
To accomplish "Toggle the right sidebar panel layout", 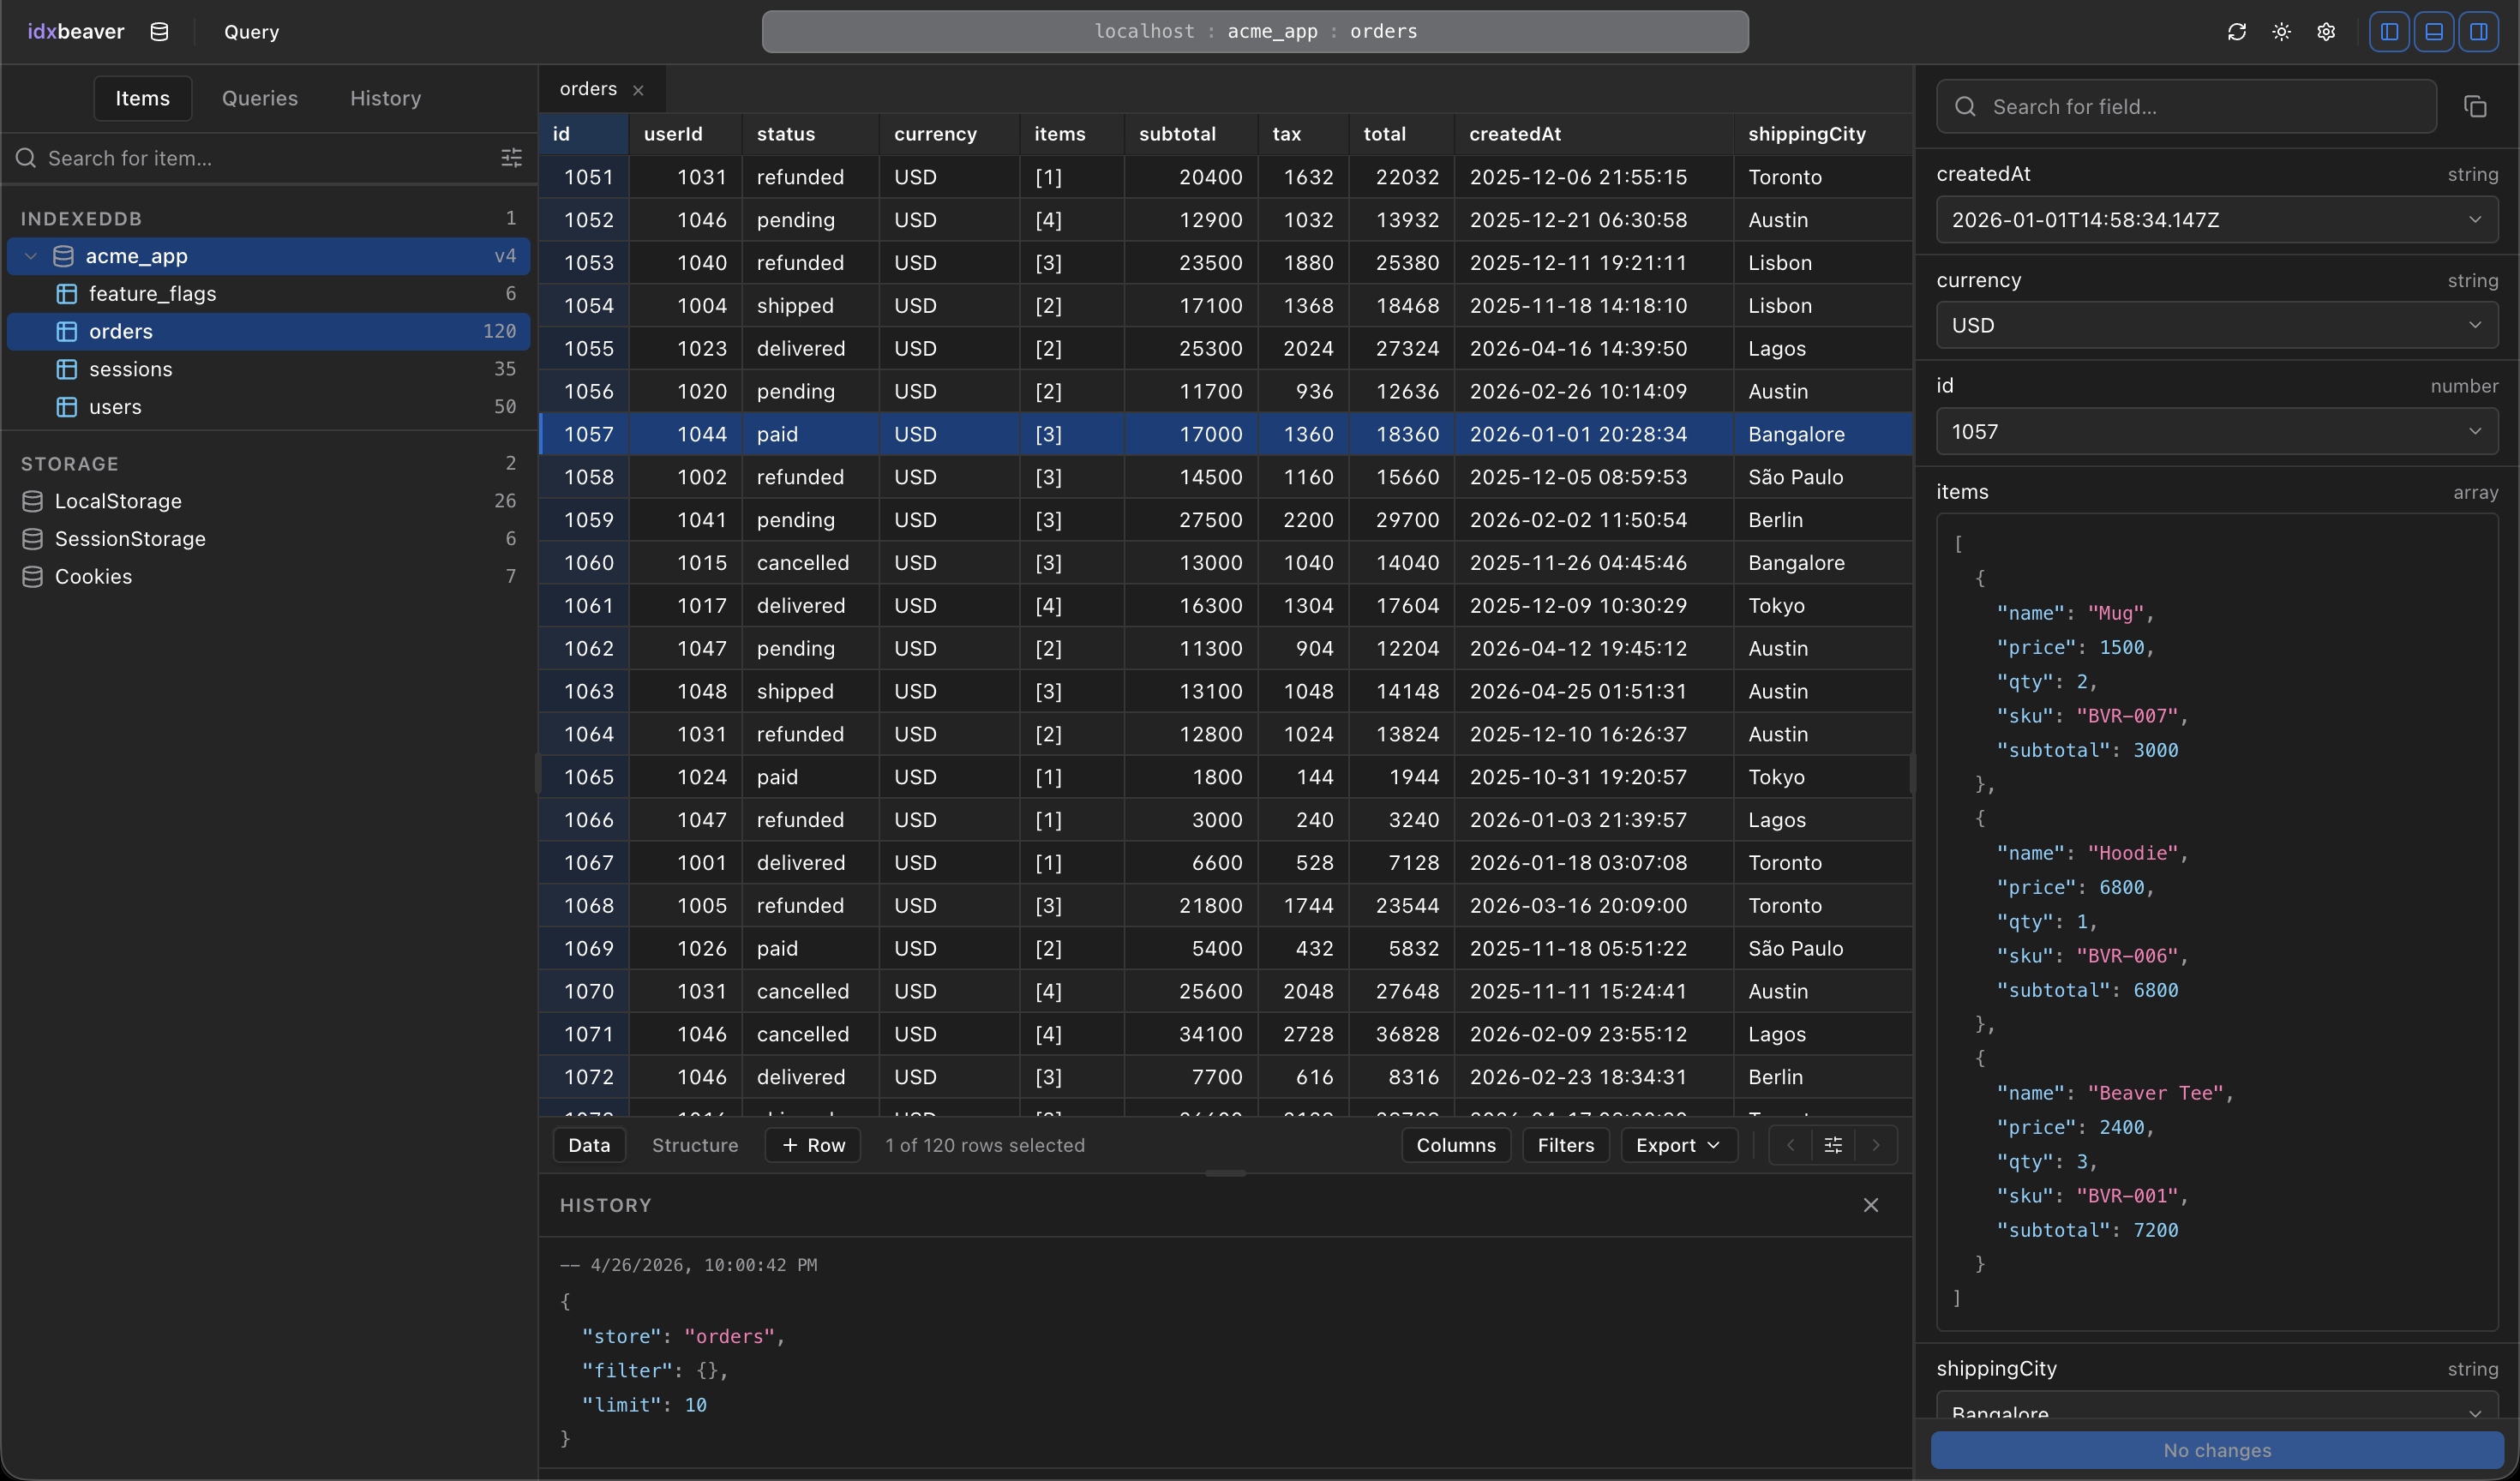I will click(2479, 32).
